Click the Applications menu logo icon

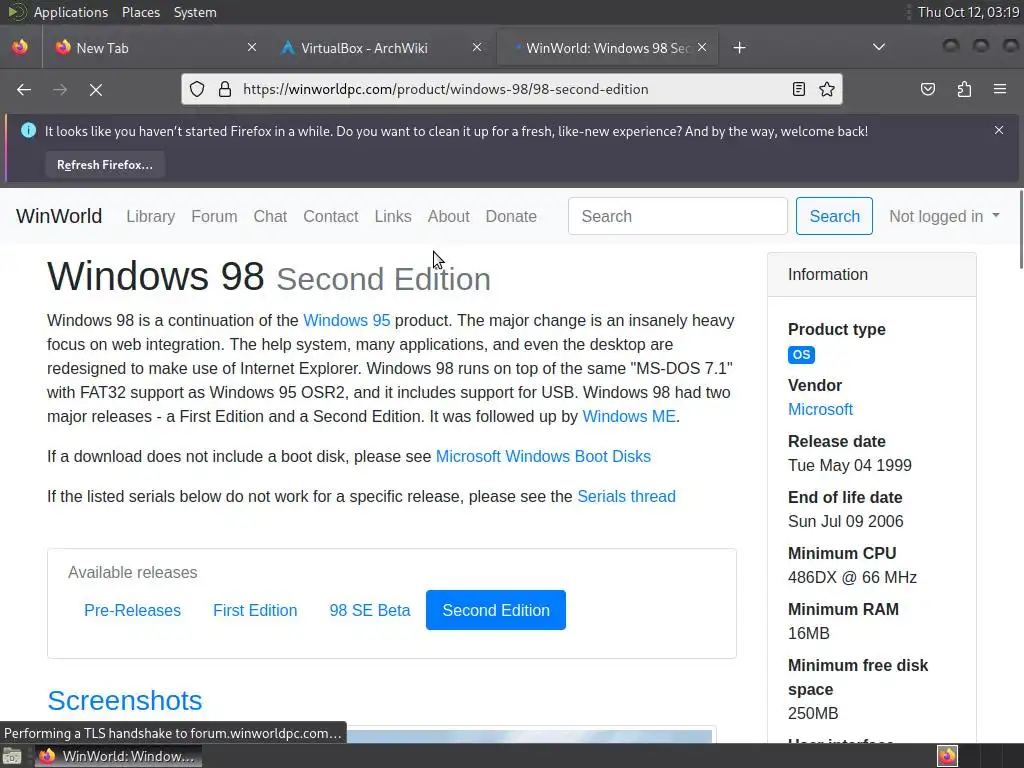click(x=16, y=12)
